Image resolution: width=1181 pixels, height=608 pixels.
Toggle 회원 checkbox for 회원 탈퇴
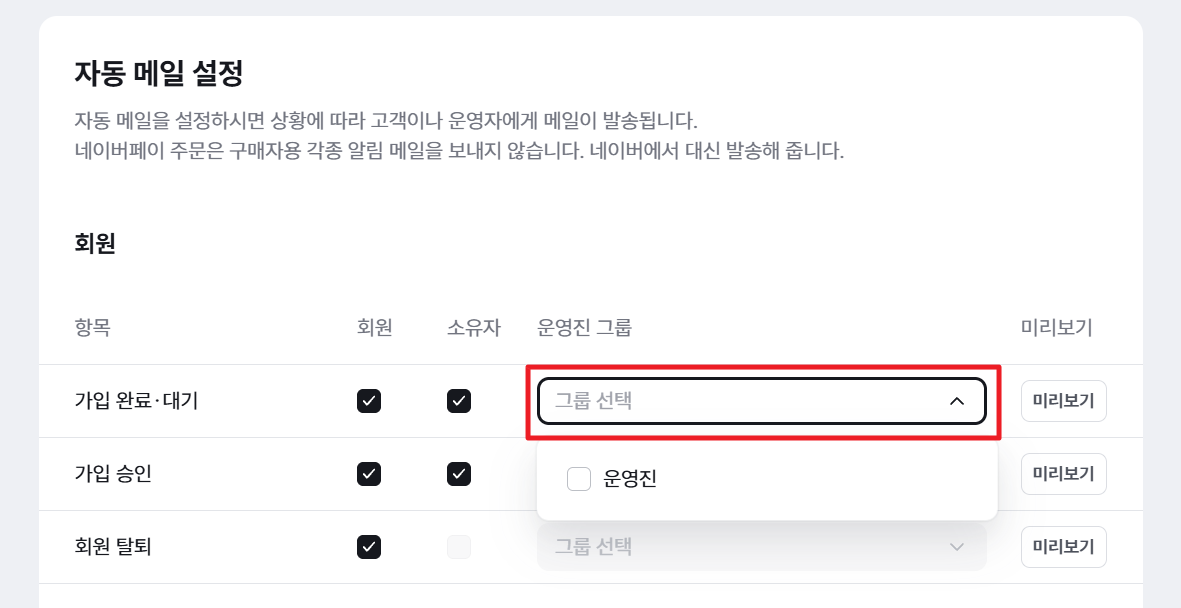coord(369,547)
